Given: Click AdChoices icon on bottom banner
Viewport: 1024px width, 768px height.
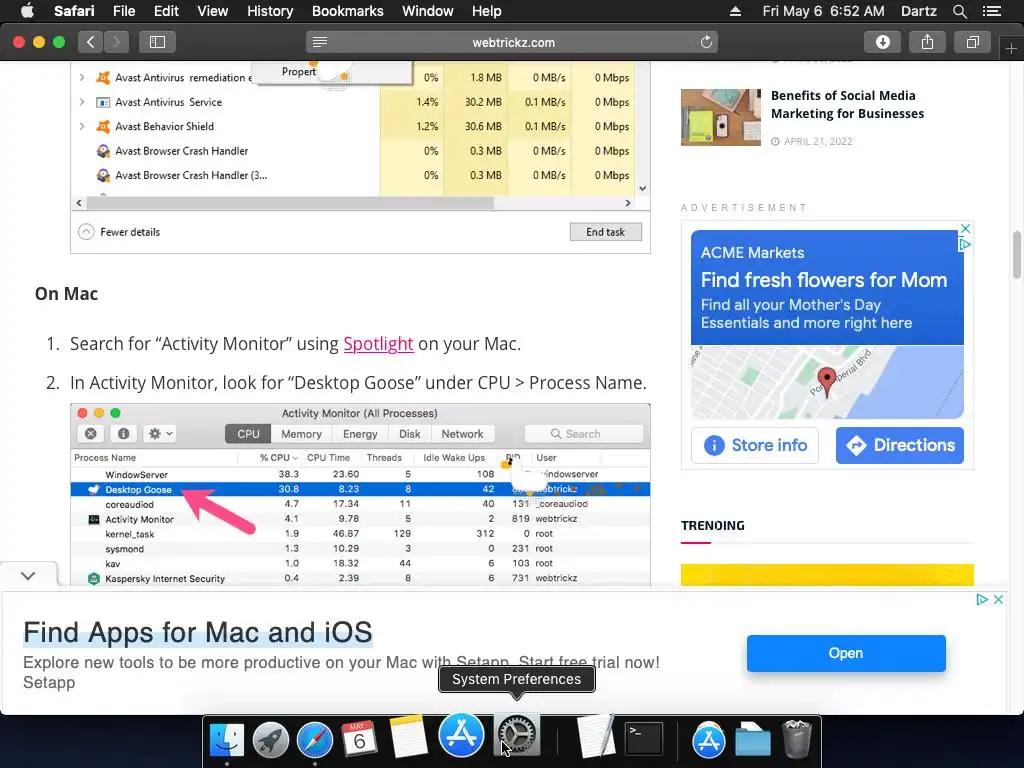Looking at the screenshot, I should tap(982, 600).
